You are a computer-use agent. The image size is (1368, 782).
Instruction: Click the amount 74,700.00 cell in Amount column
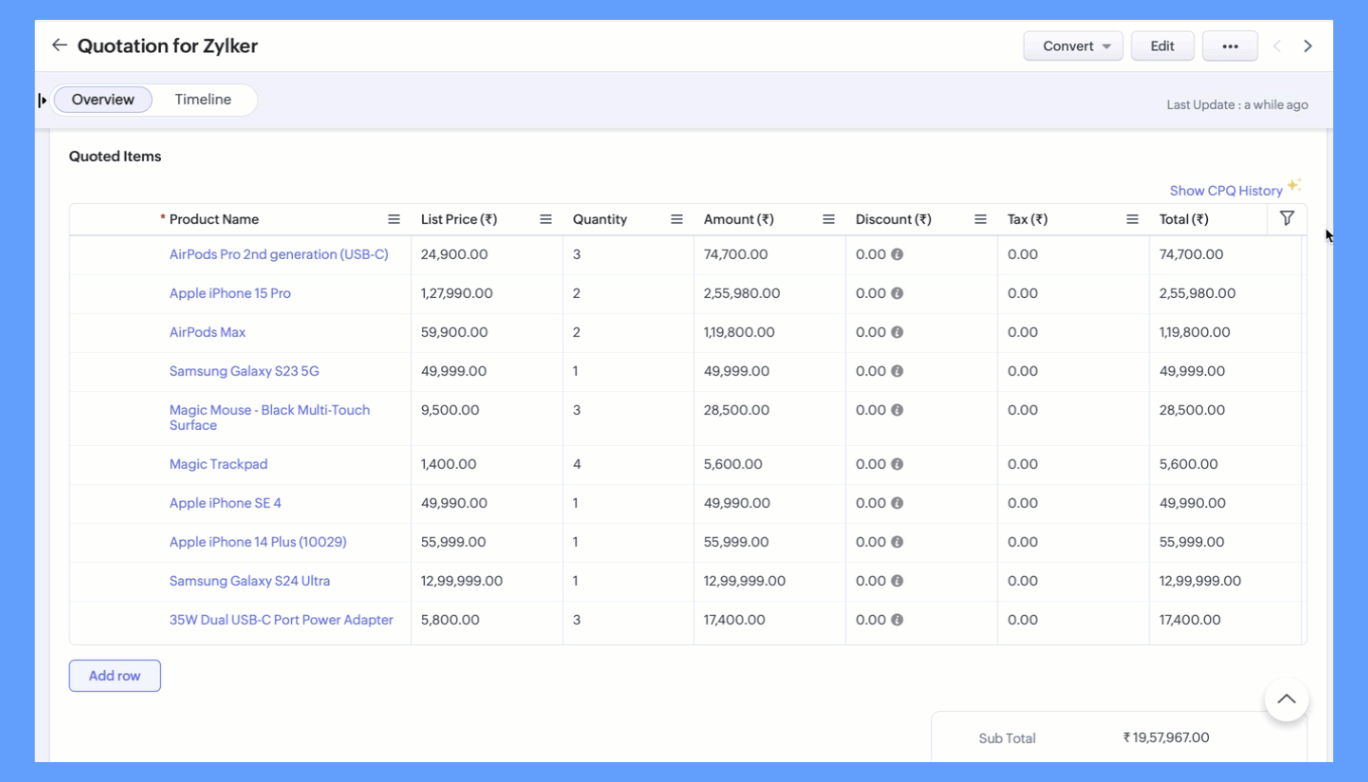pos(736,254)
